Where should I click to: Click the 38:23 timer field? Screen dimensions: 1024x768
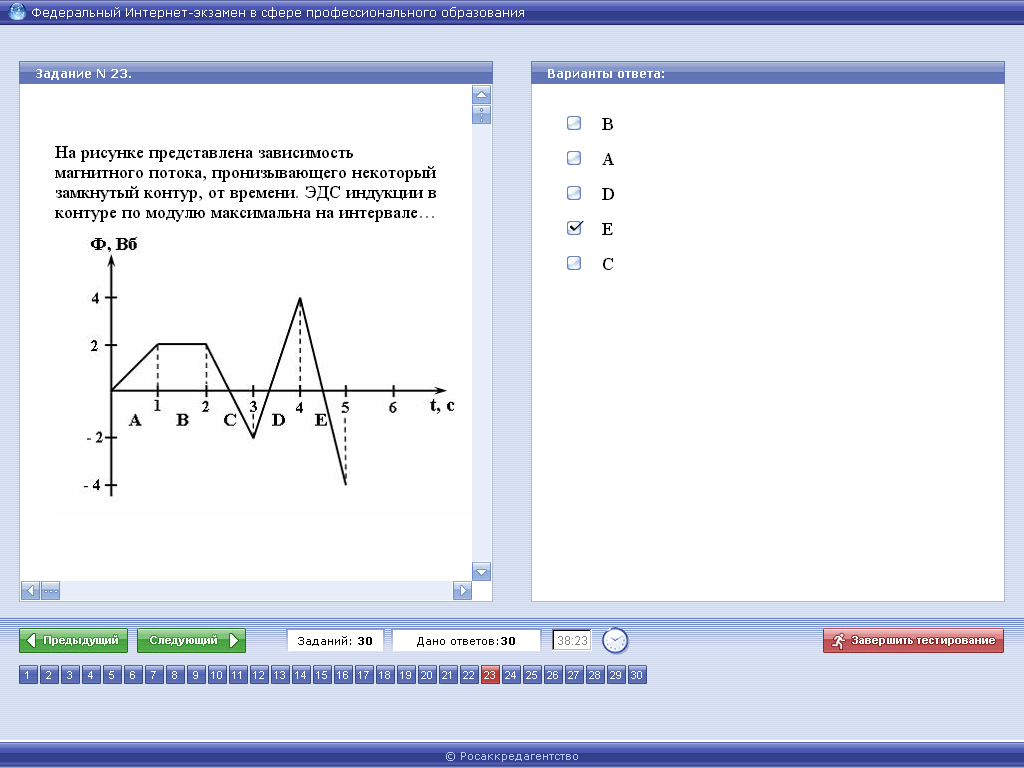pos(572,641)
